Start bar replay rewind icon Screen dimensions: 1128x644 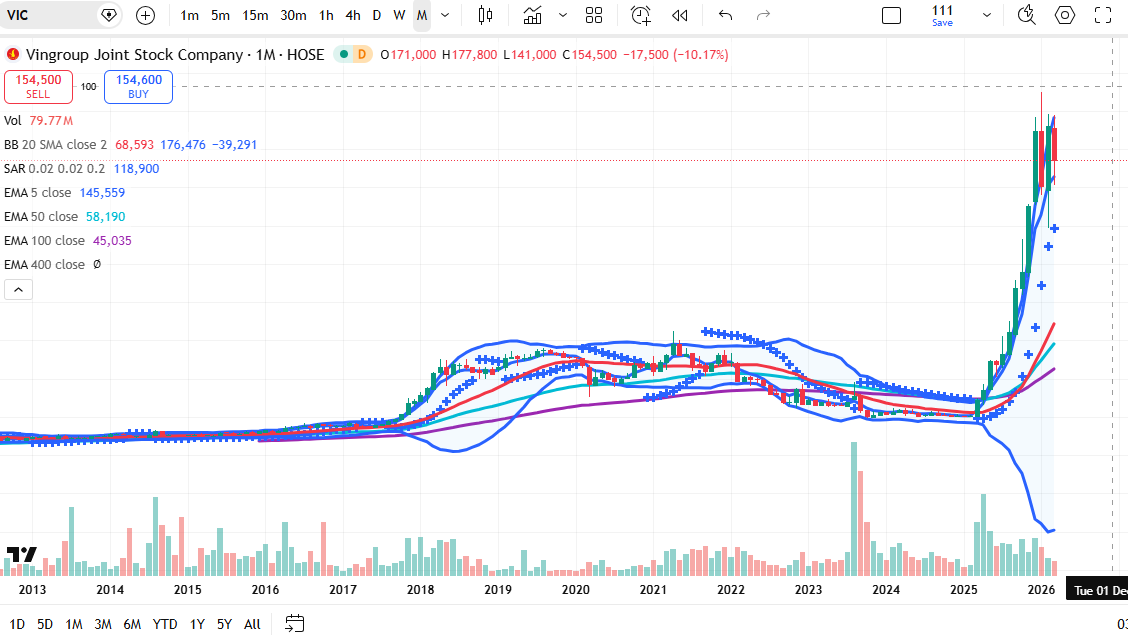pos(680,15)
